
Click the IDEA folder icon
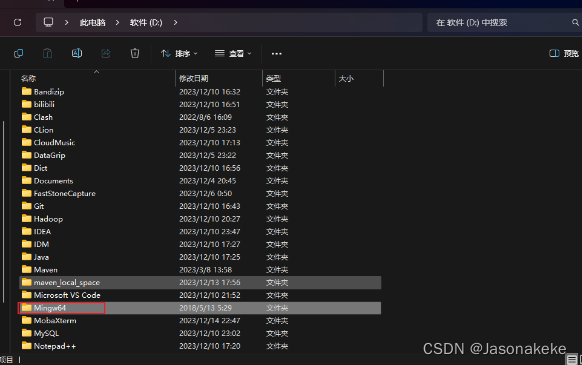pyautogui.click(x=26, y=231)
